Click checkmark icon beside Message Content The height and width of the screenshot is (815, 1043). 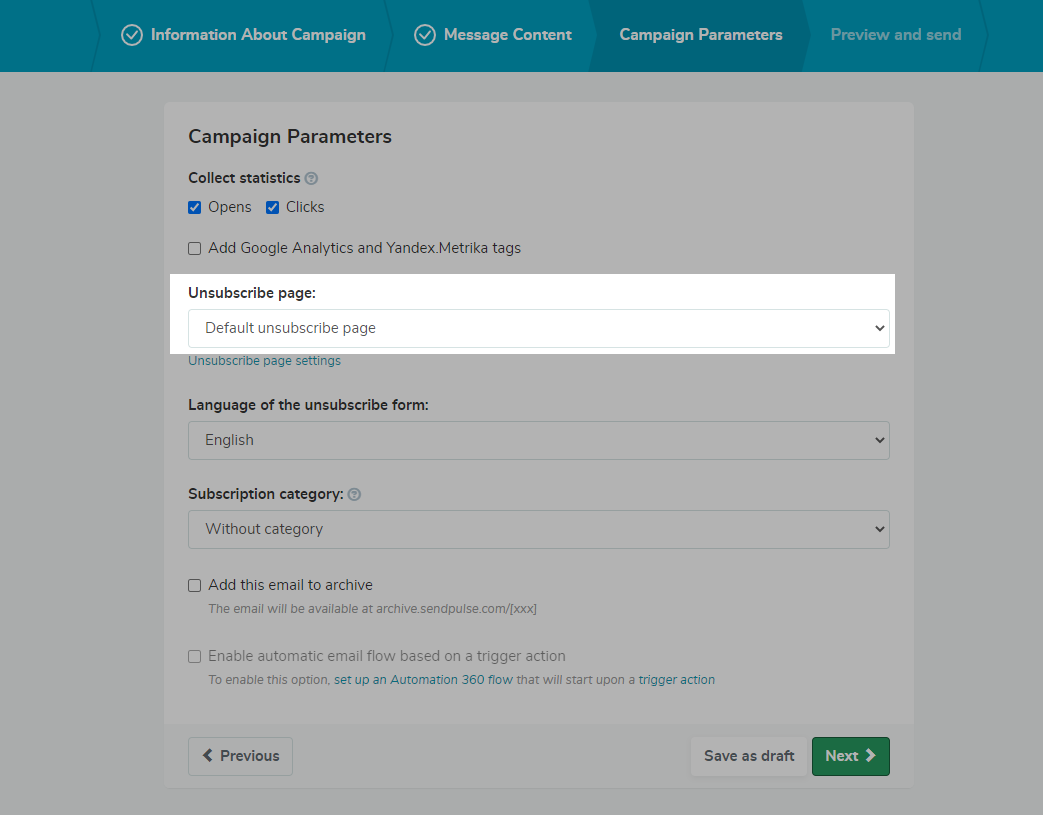tap(425, 35)
